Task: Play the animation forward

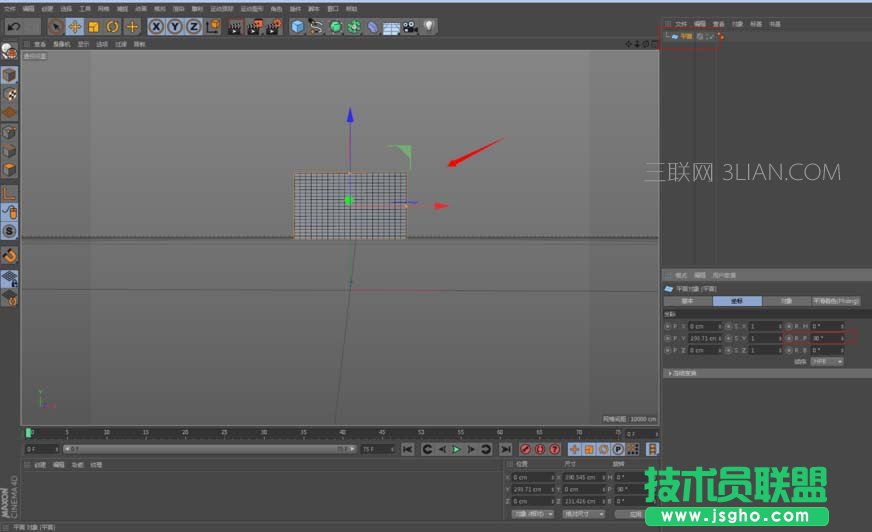Action: 456,449
